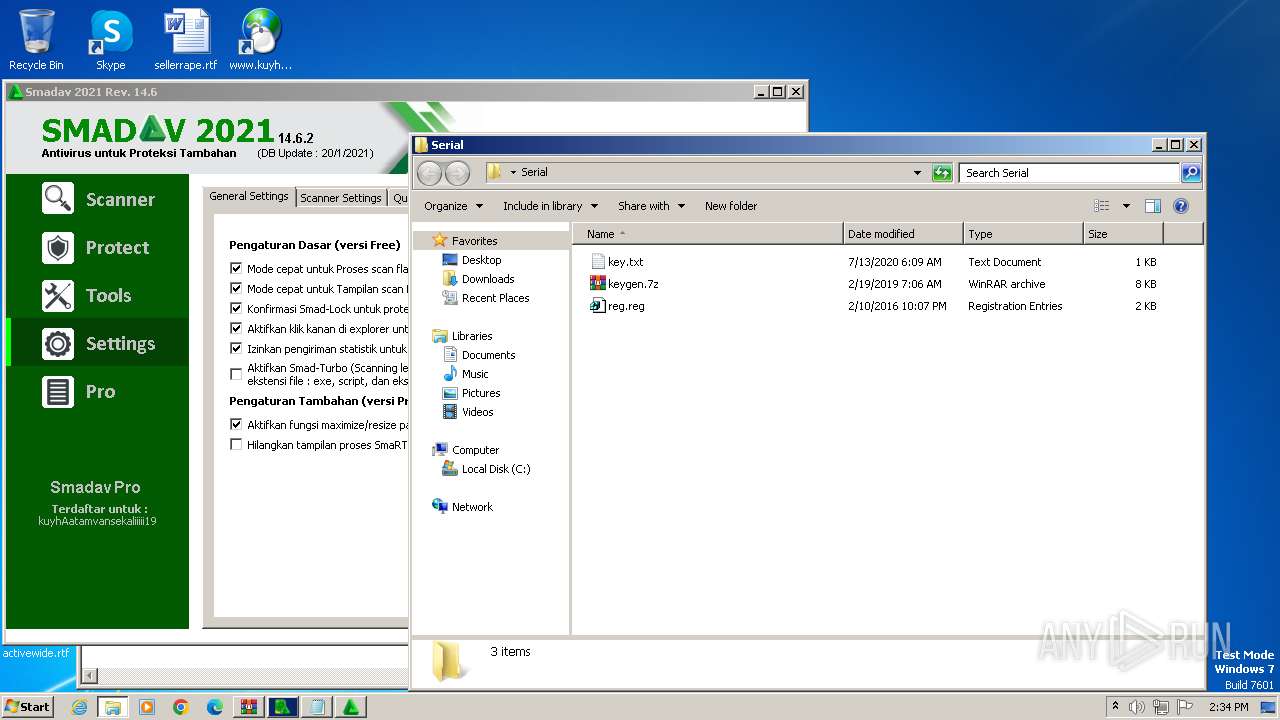Click the New folder button

pos(731,206)
